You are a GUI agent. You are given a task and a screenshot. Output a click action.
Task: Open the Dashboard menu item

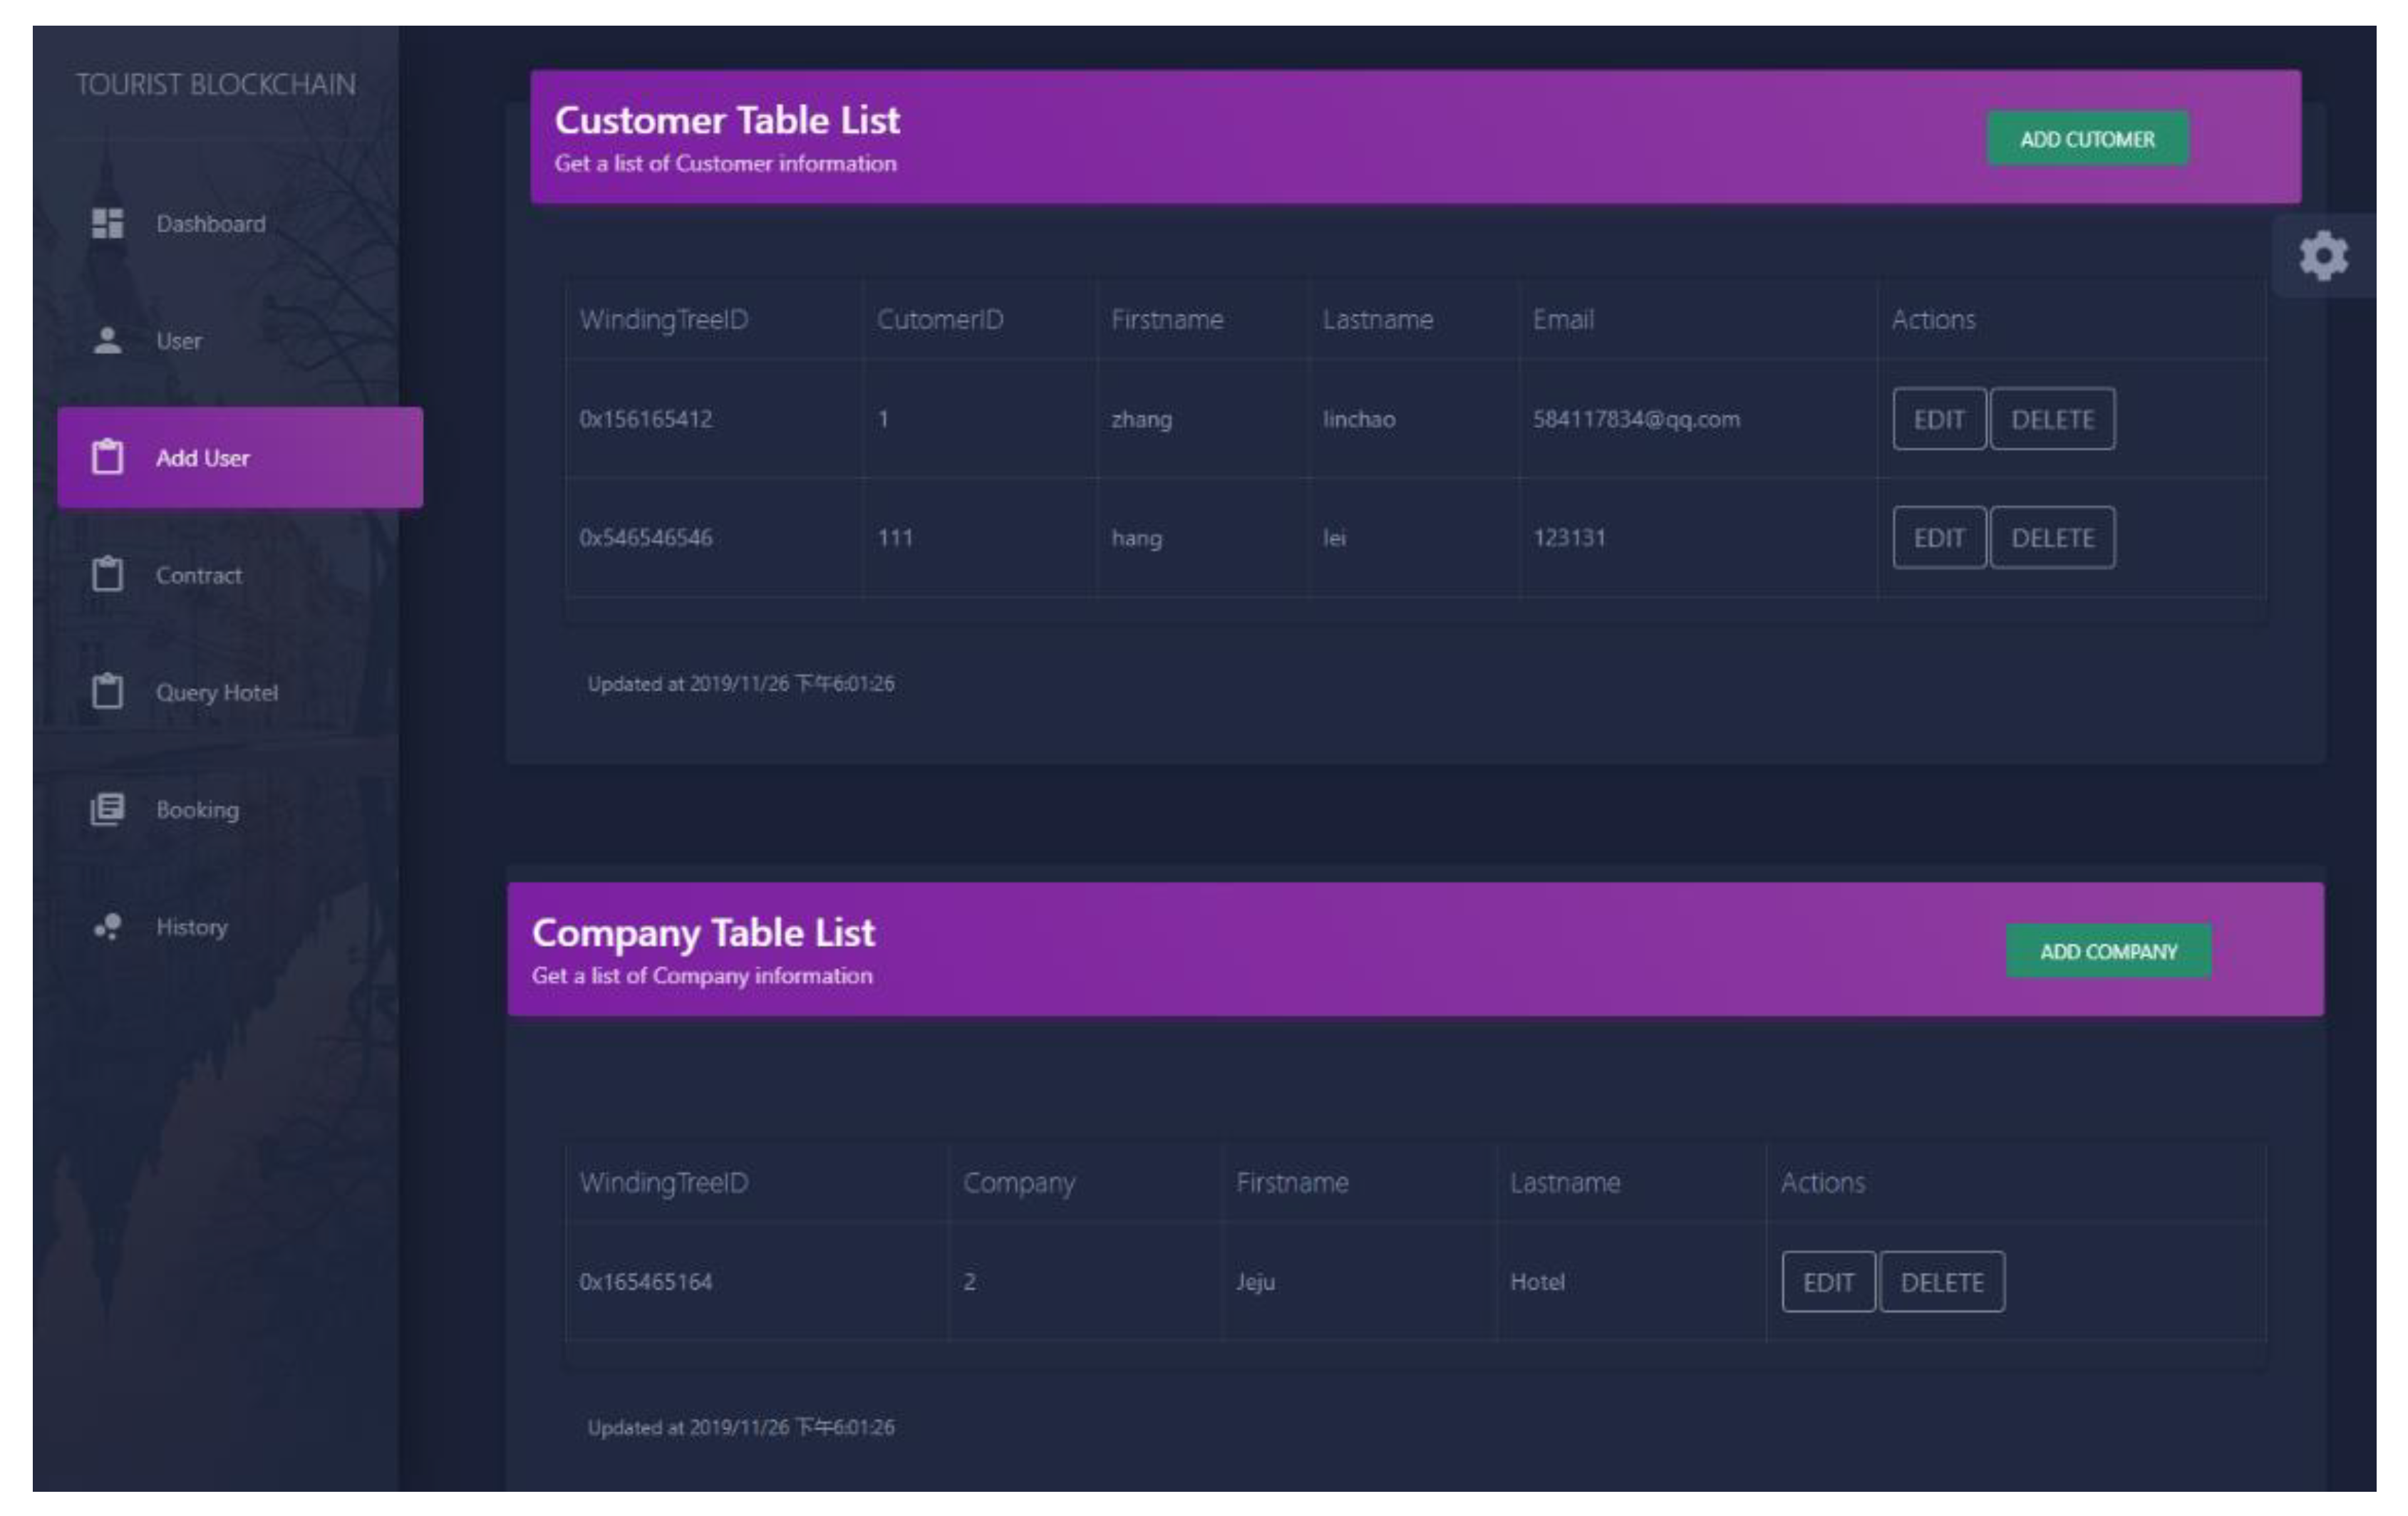pos(210,224)
